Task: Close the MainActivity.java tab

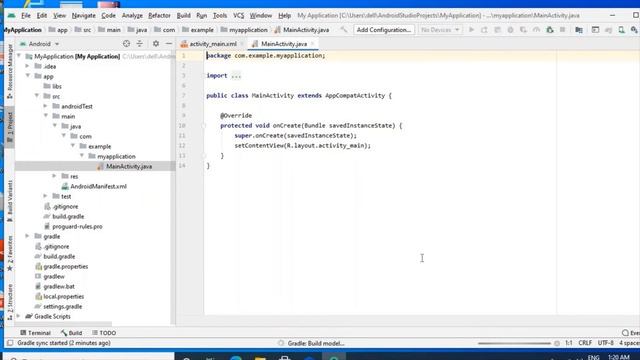Action: pyautogui.click(x=313, y=44)
